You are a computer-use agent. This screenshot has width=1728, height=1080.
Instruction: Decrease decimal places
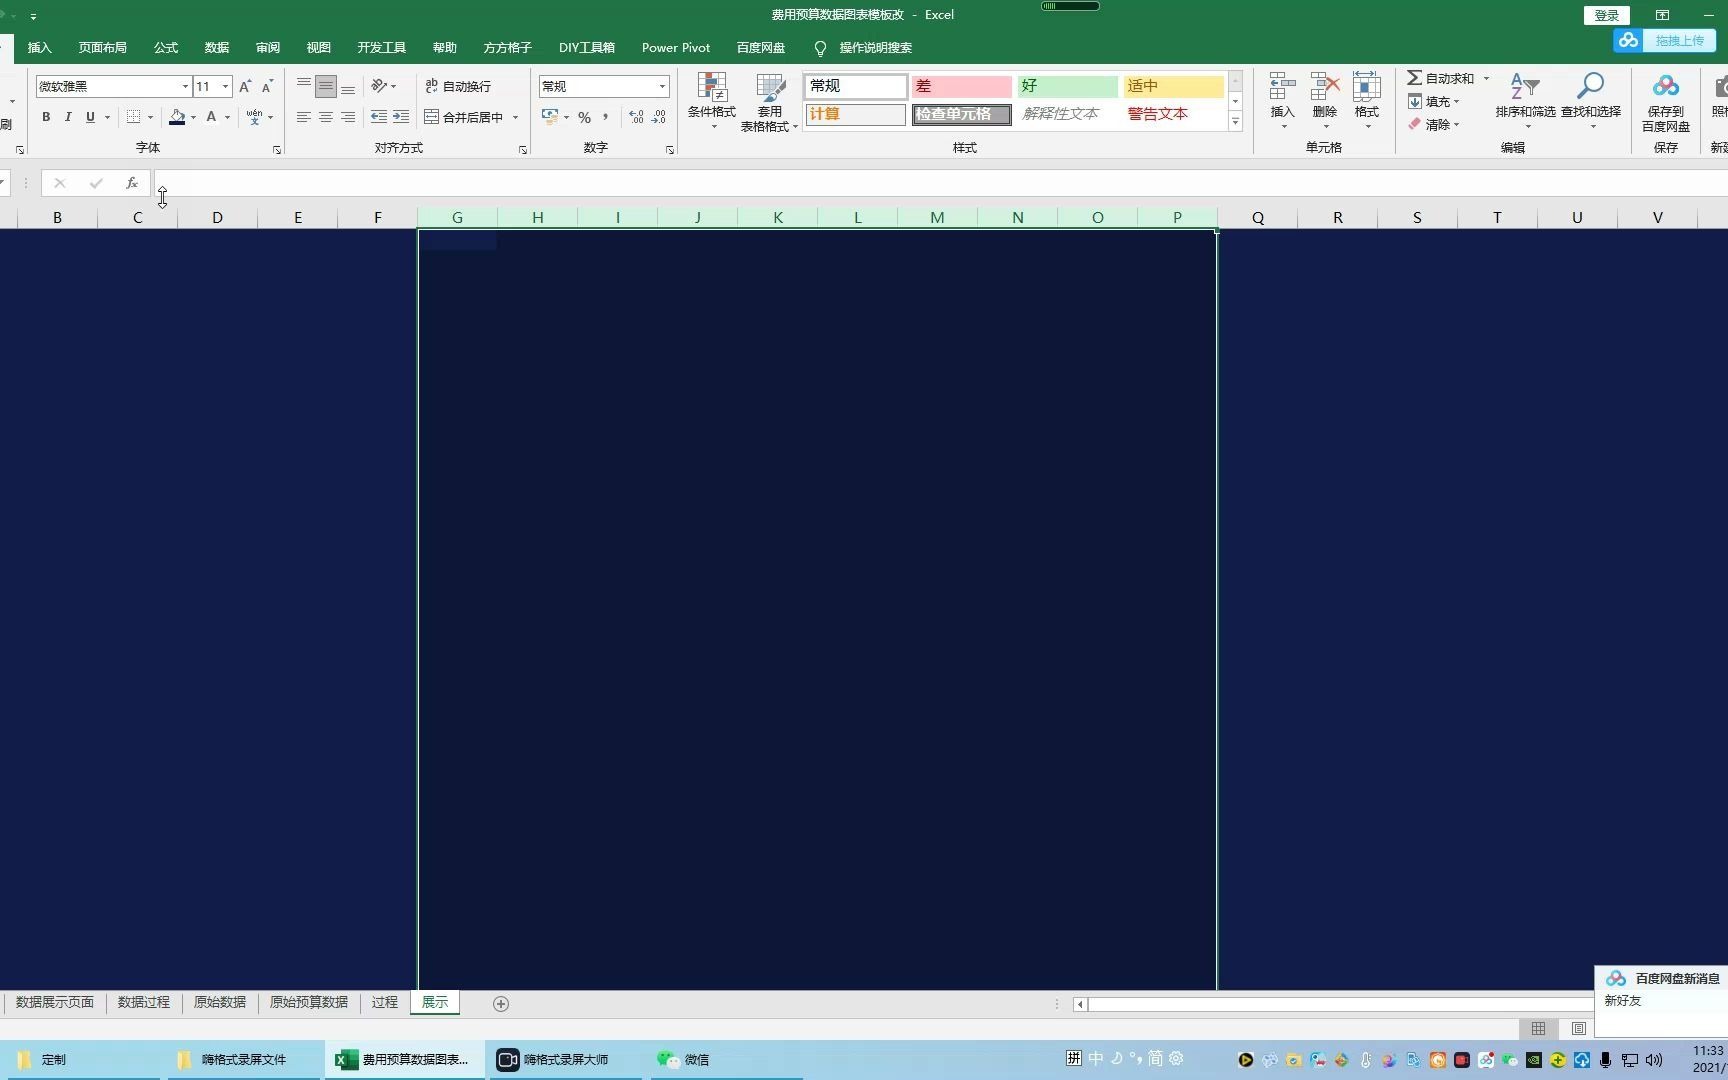658,118
